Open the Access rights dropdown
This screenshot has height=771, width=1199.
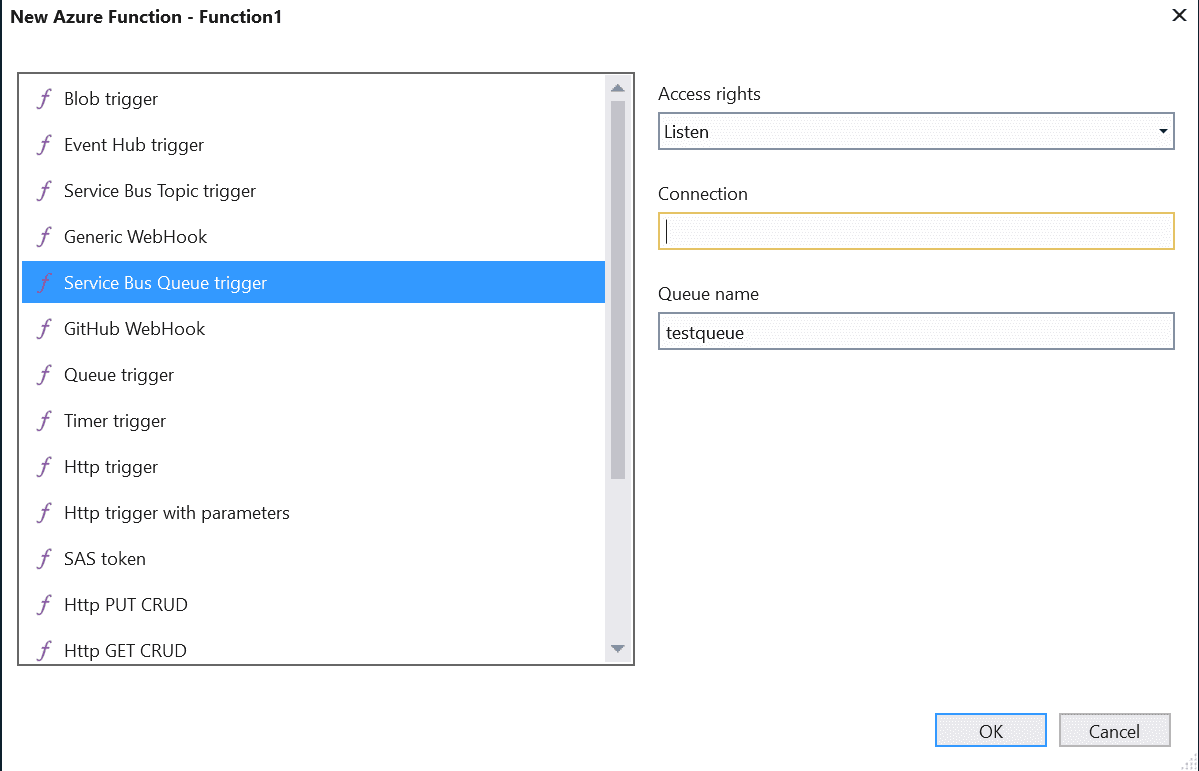(916, 132)
